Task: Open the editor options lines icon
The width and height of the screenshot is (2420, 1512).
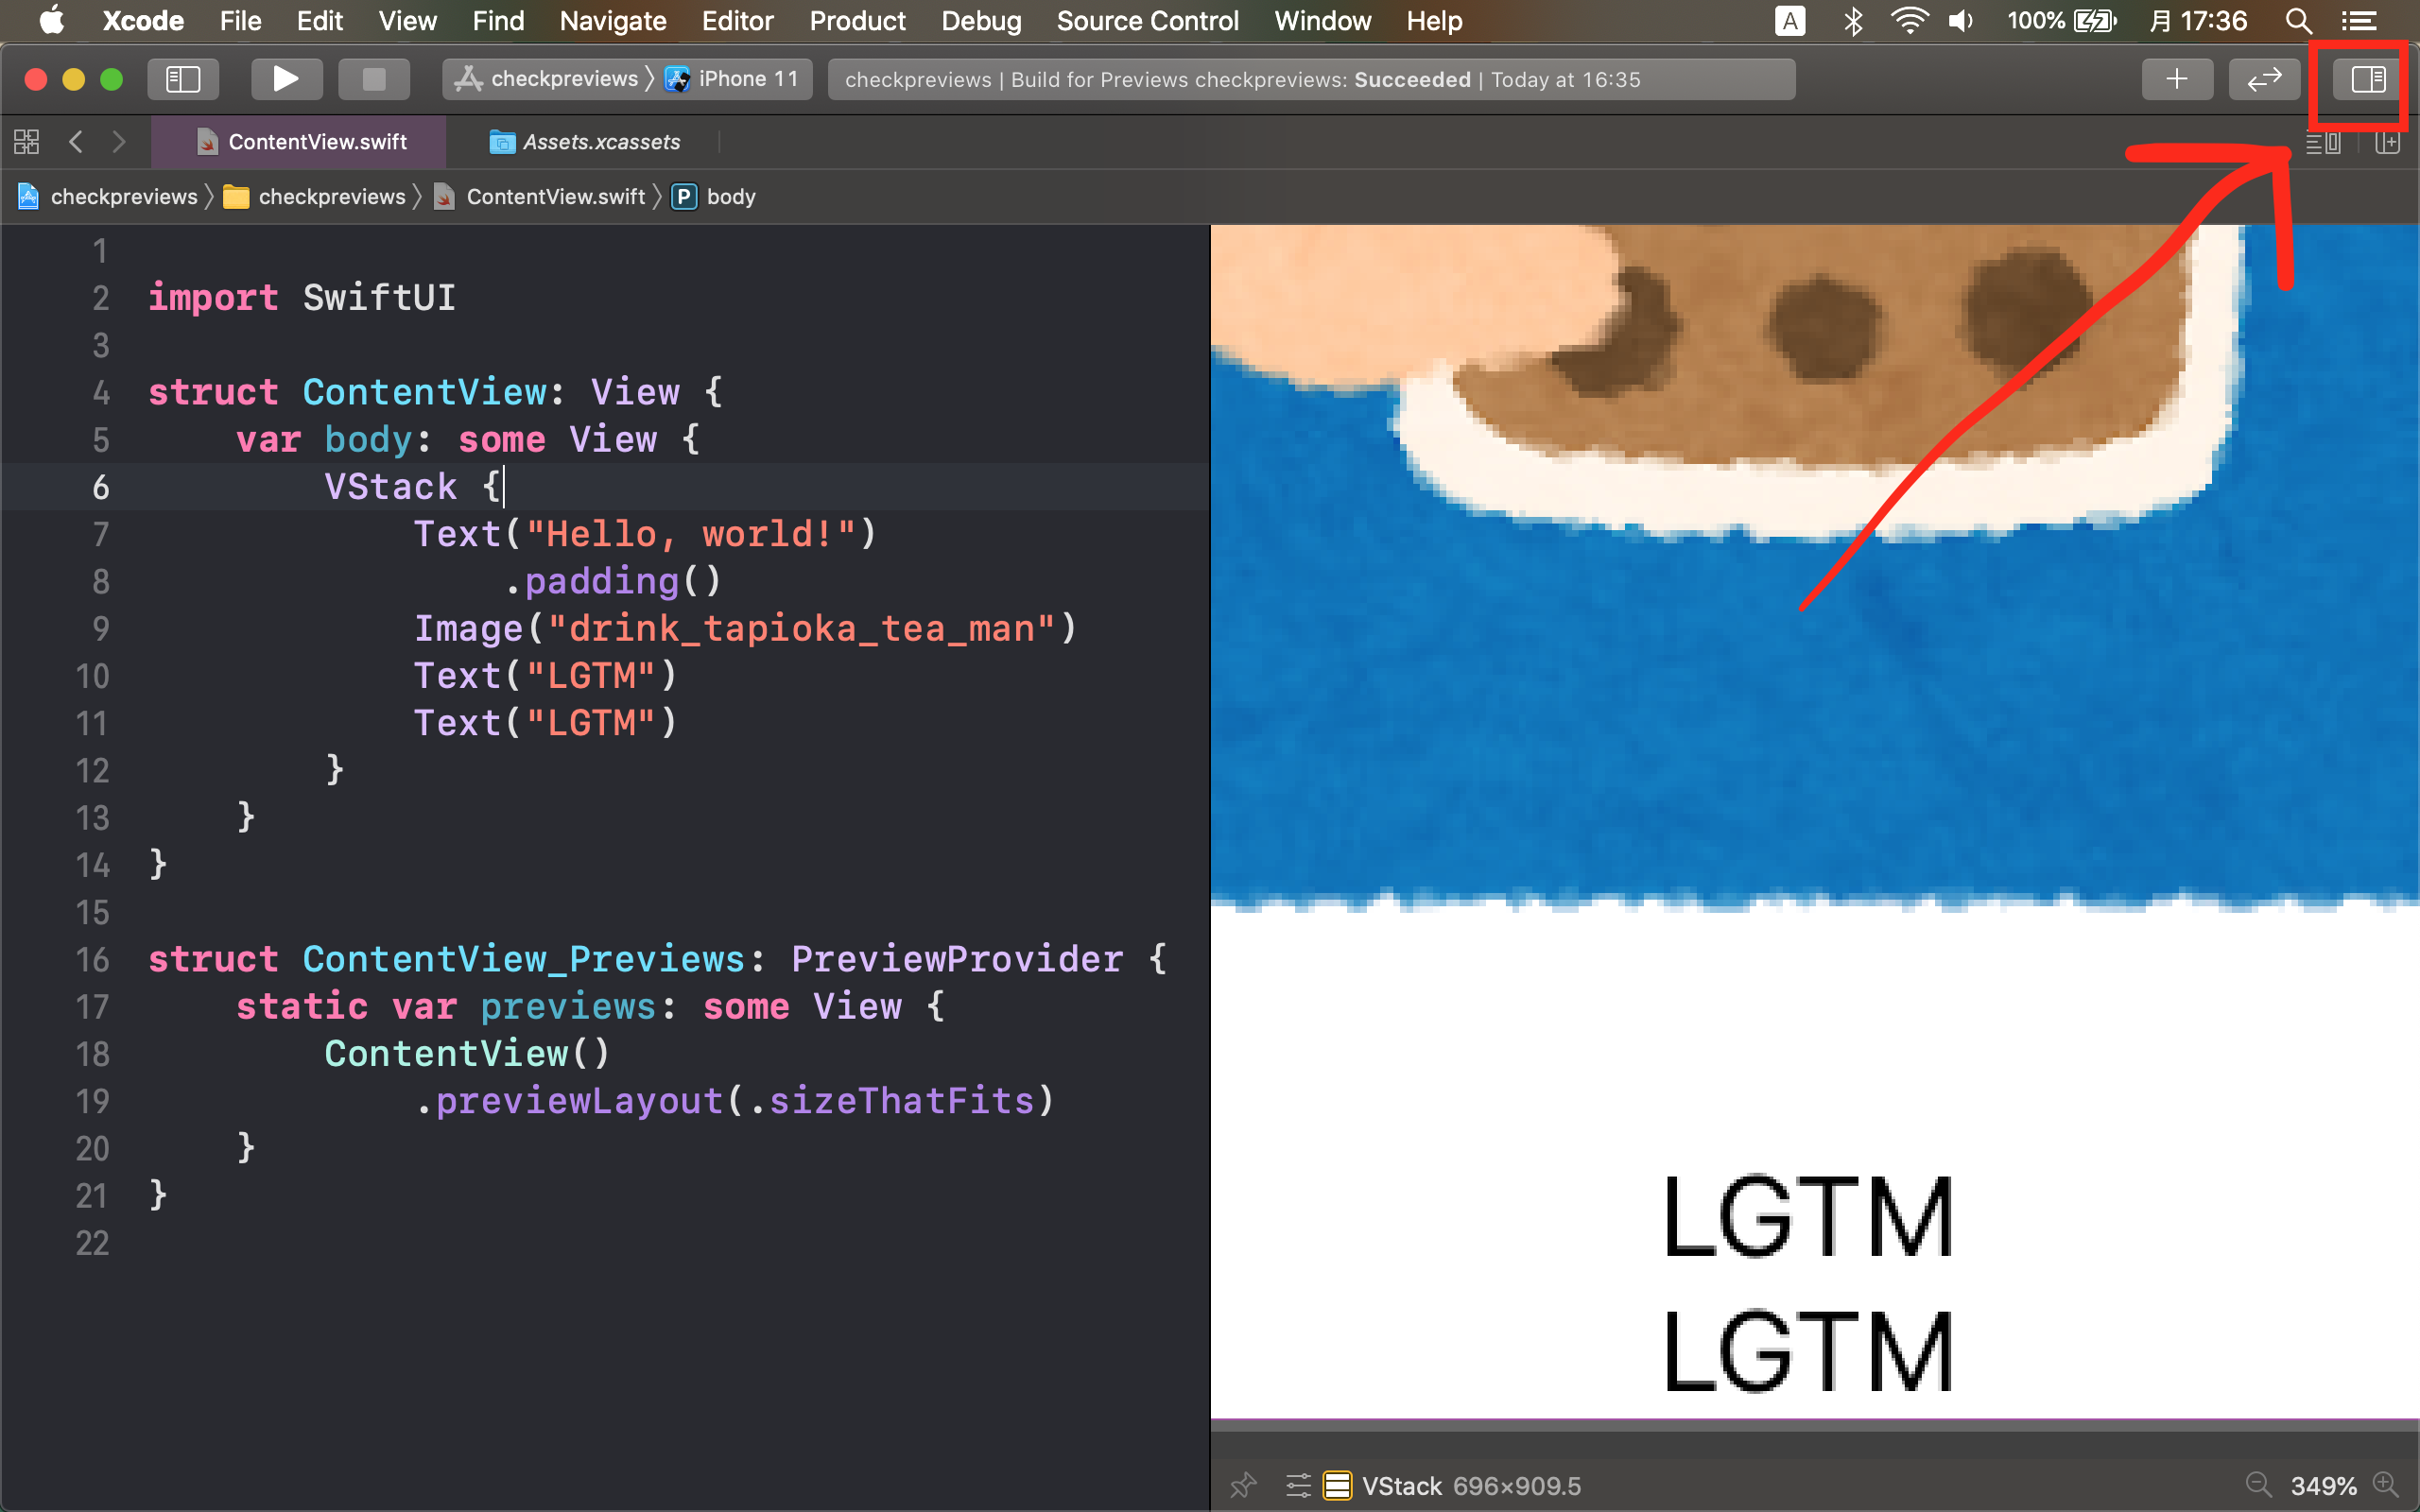Action: click(x=2322, y=143)
